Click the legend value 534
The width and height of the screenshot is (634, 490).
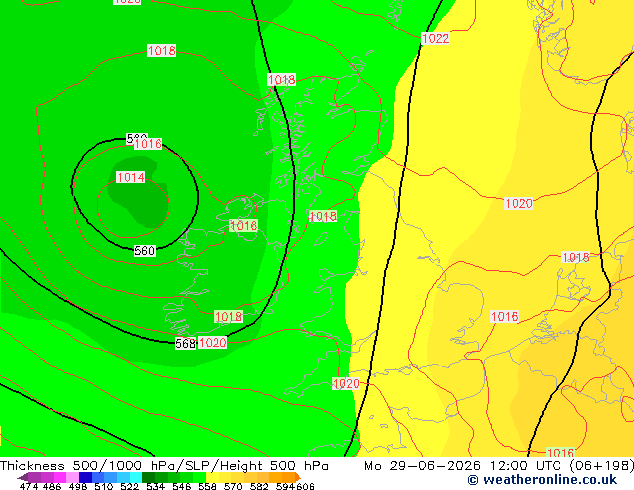[155, 486]
